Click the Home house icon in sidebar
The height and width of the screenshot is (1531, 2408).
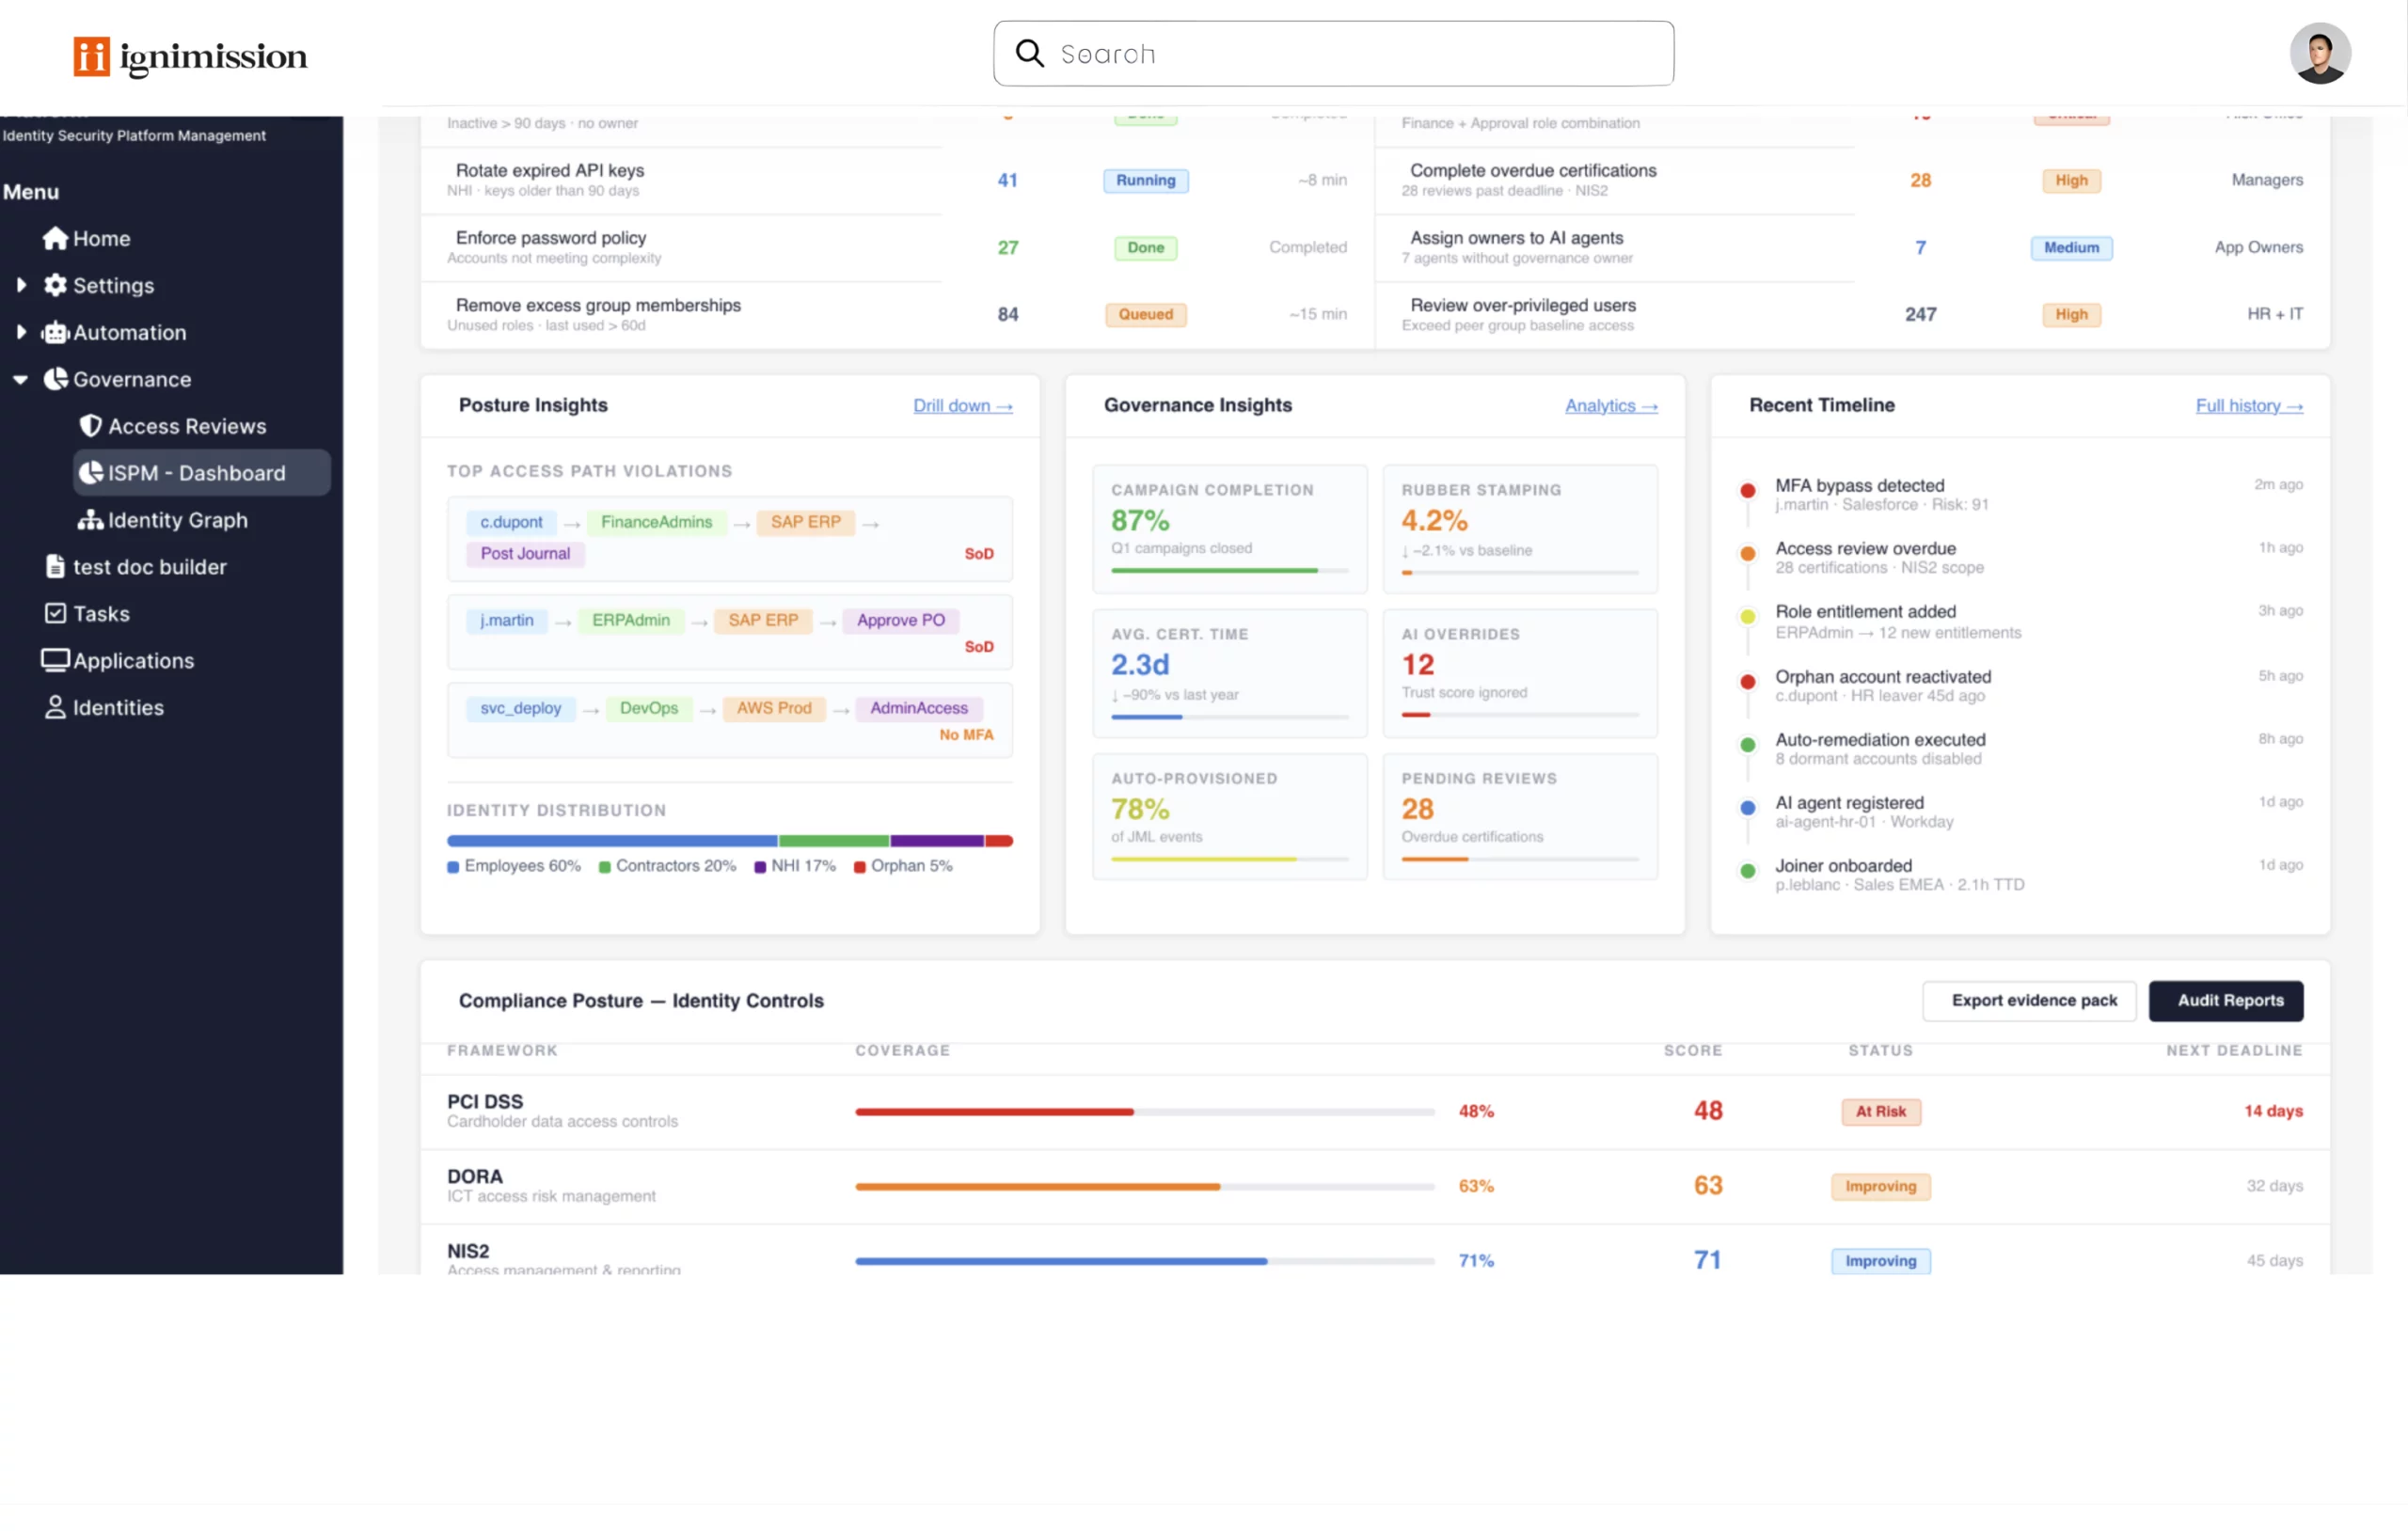pyautogui.click(x=55, y=238)
